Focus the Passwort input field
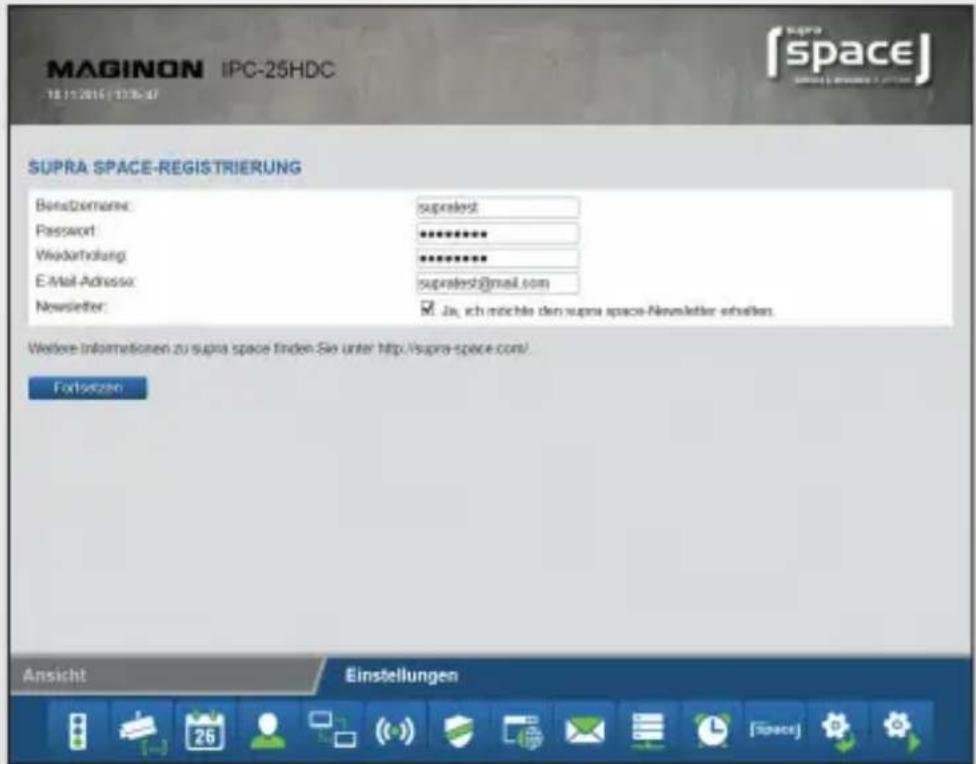Screen dimensions: 976x764 tap(497, 233)
